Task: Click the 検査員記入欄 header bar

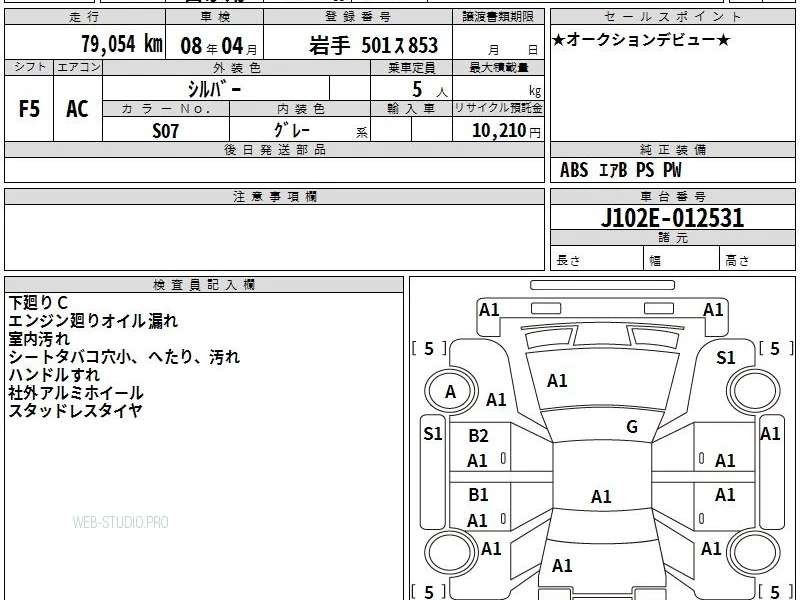Action: 204,285
